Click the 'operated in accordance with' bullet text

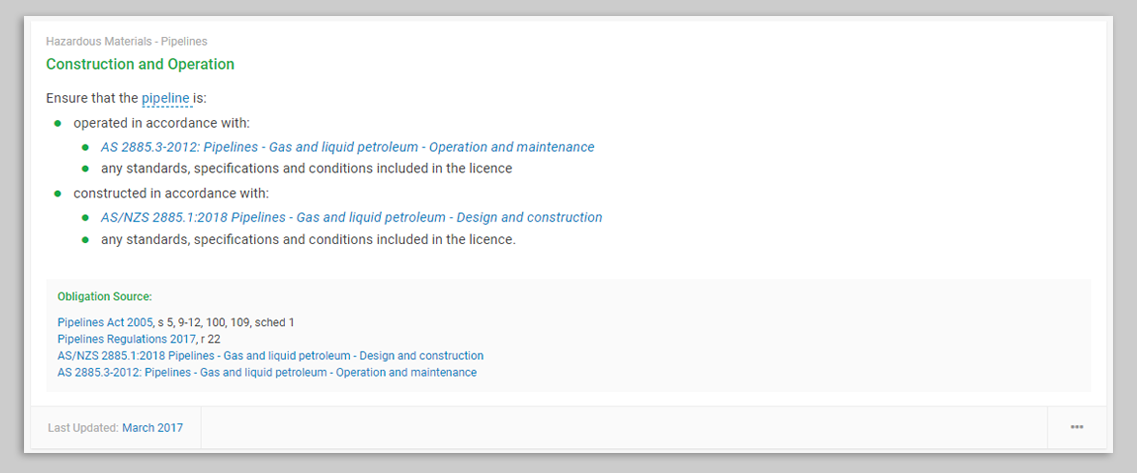[161, 123]
